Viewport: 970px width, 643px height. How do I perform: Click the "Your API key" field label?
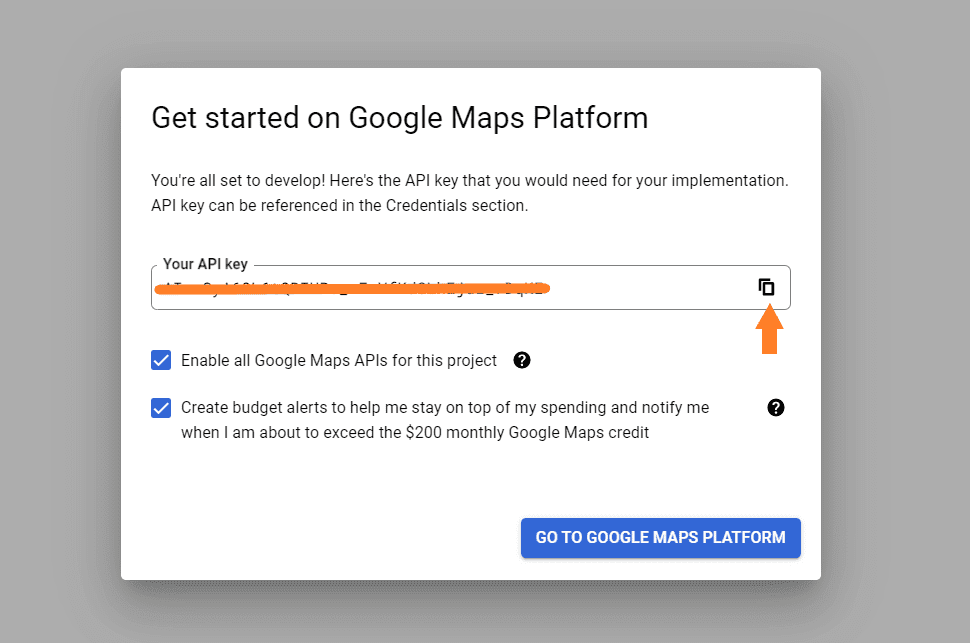(205, 264)
